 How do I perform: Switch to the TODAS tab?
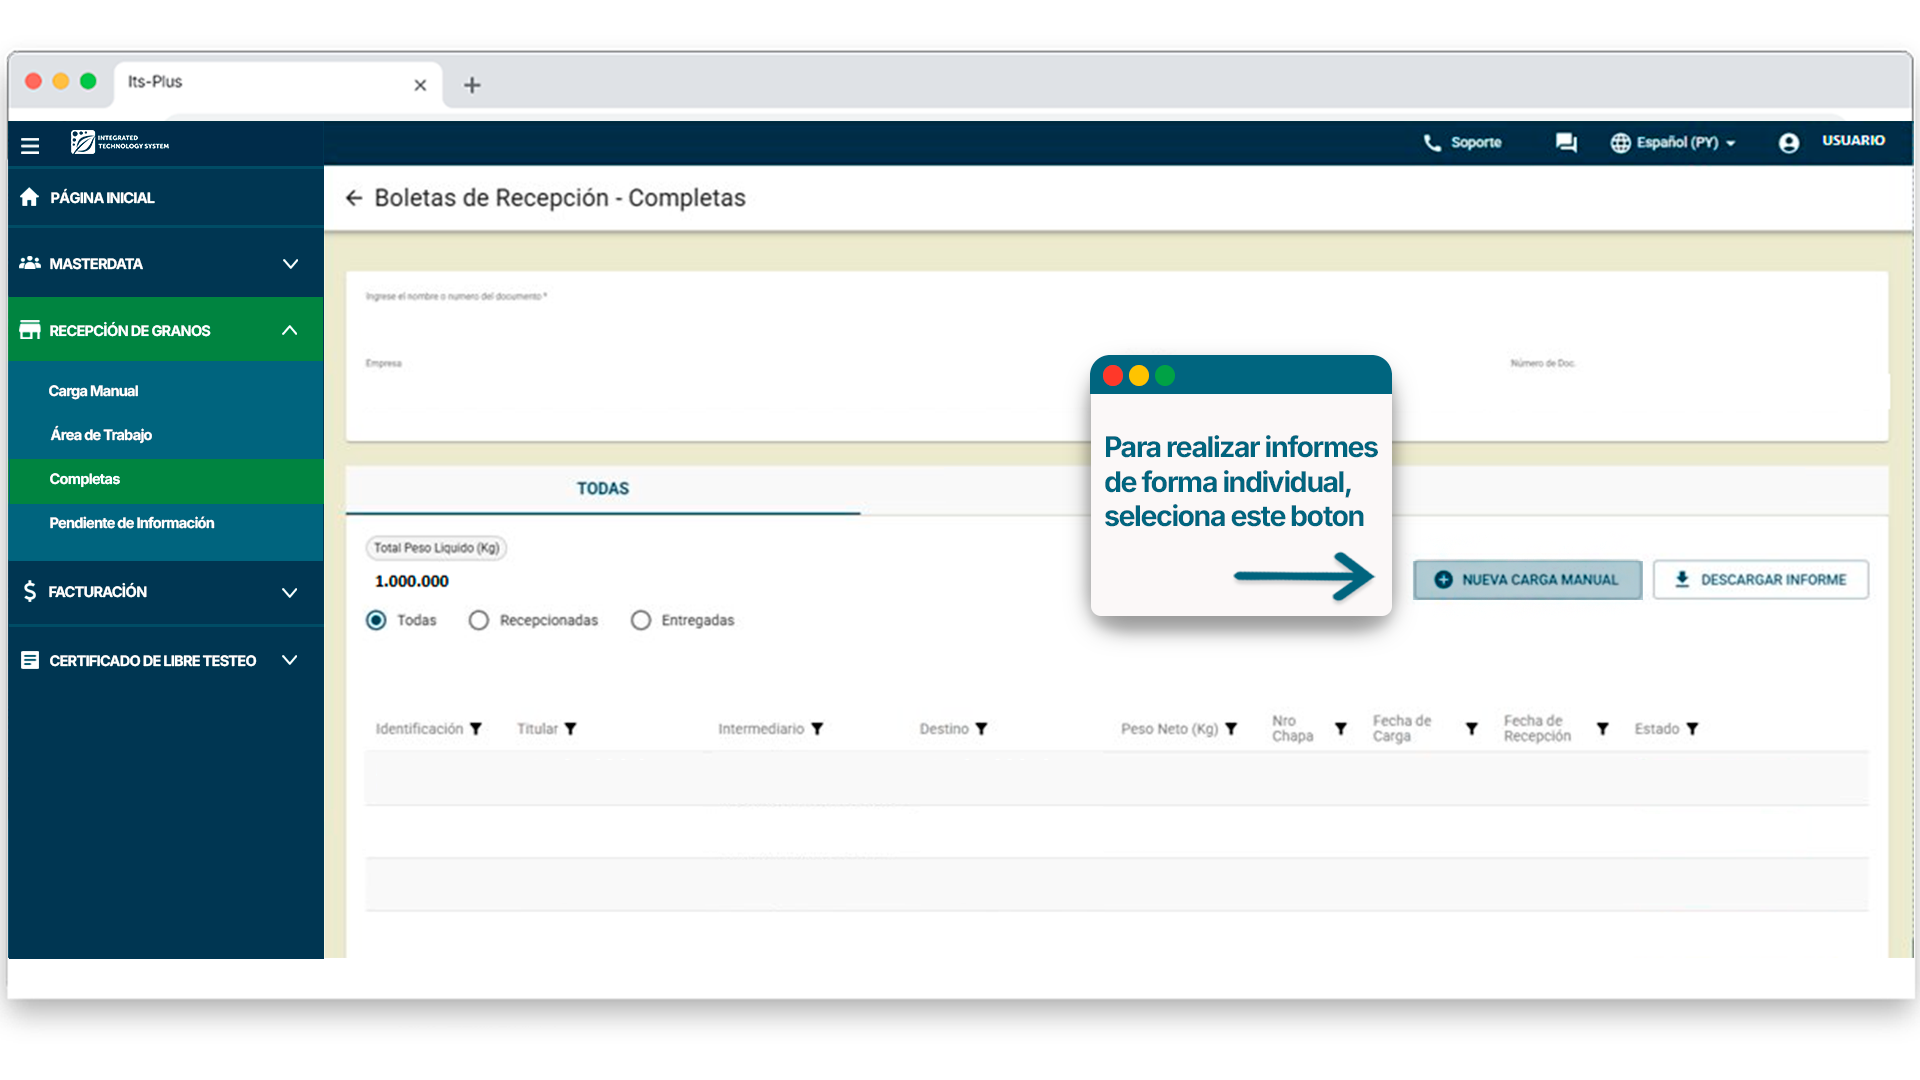click(602, 489)
